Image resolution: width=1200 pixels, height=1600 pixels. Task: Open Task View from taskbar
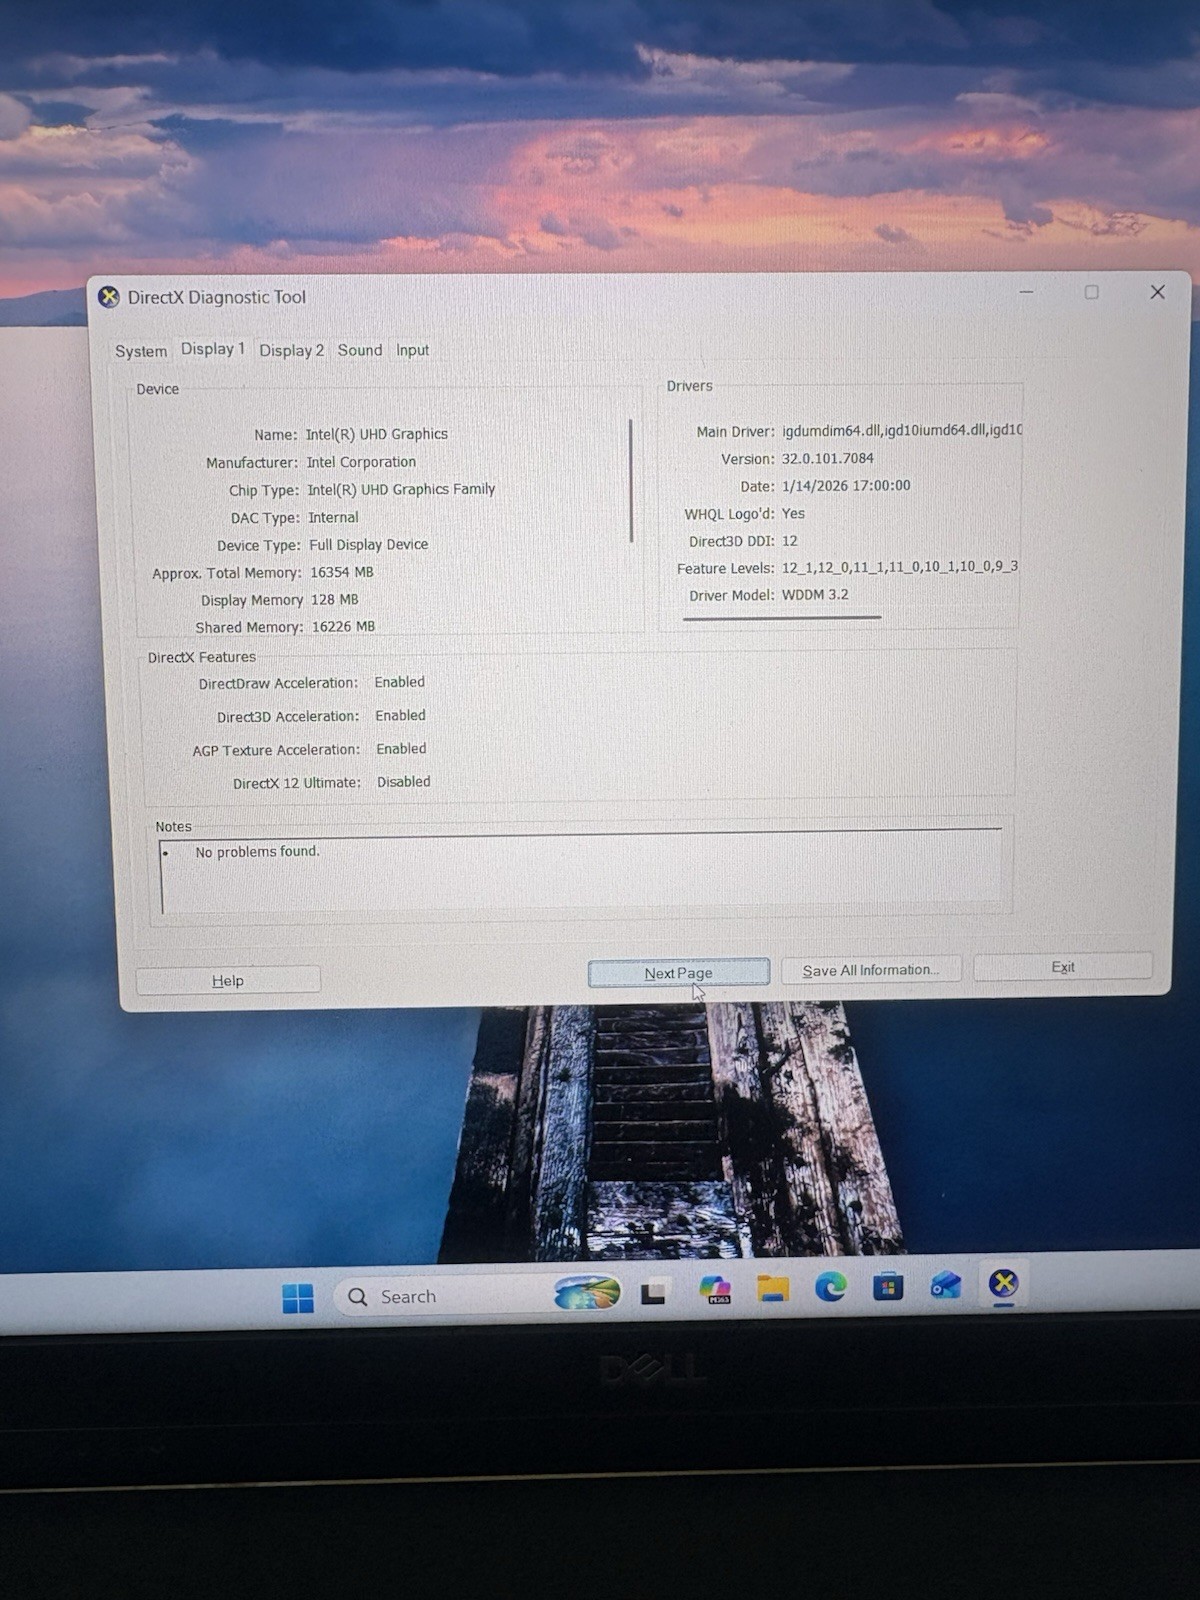[653, 1292]
